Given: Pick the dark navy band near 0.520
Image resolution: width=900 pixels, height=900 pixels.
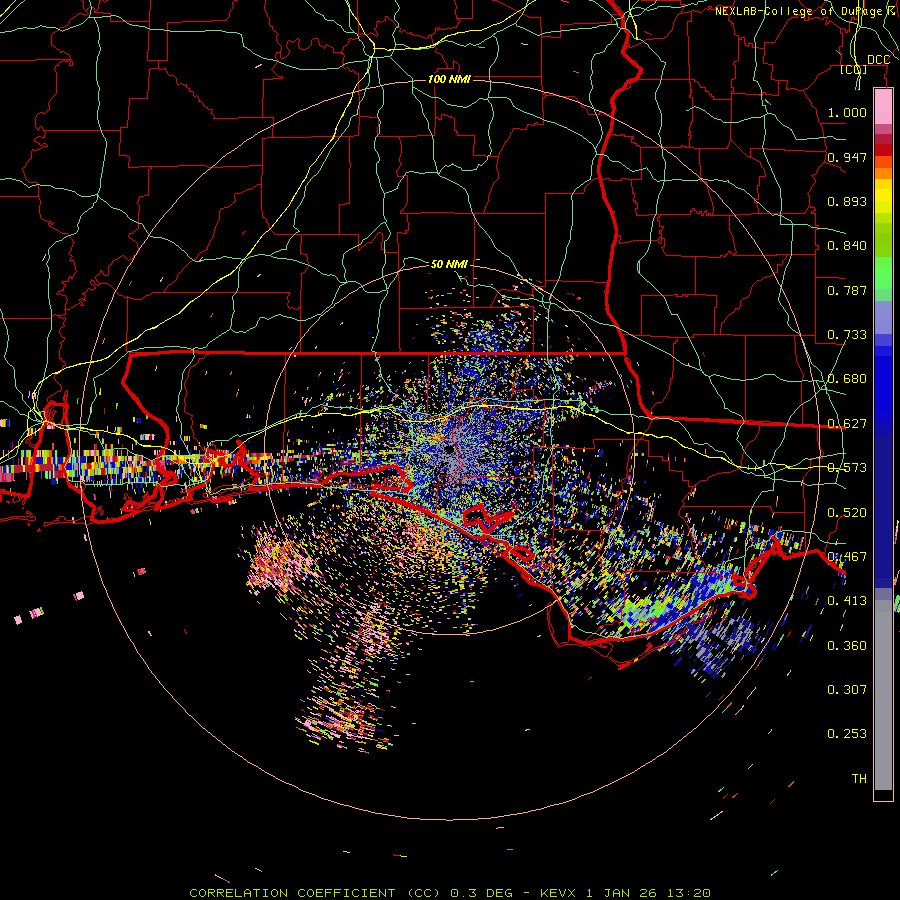Looking at the screenshot, I should point(883,505).
